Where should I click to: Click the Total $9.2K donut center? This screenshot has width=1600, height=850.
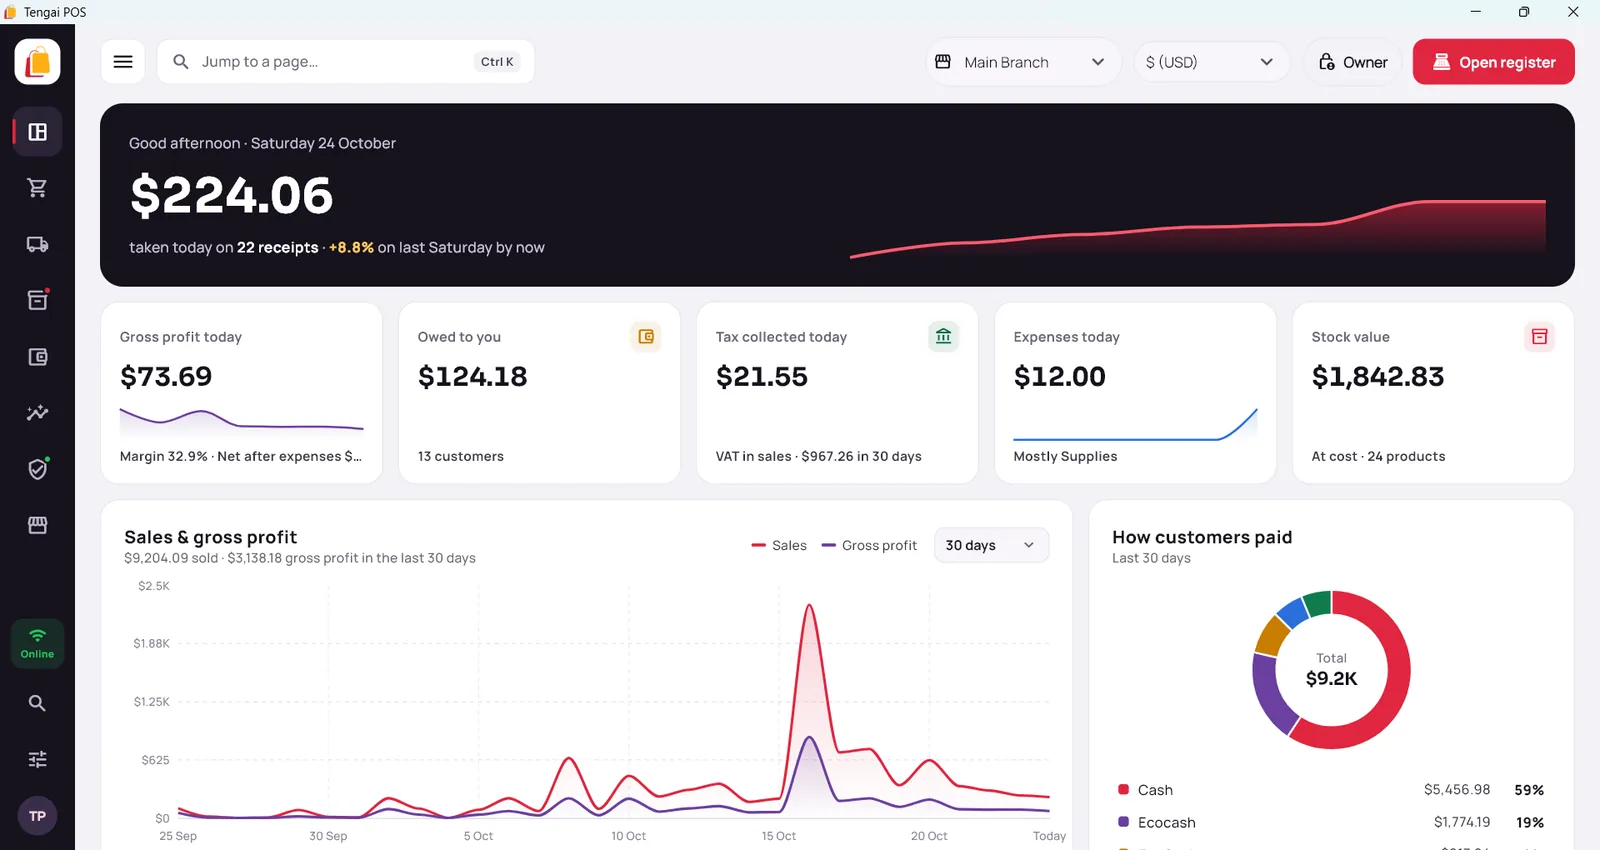click(x=1332, y=670)
